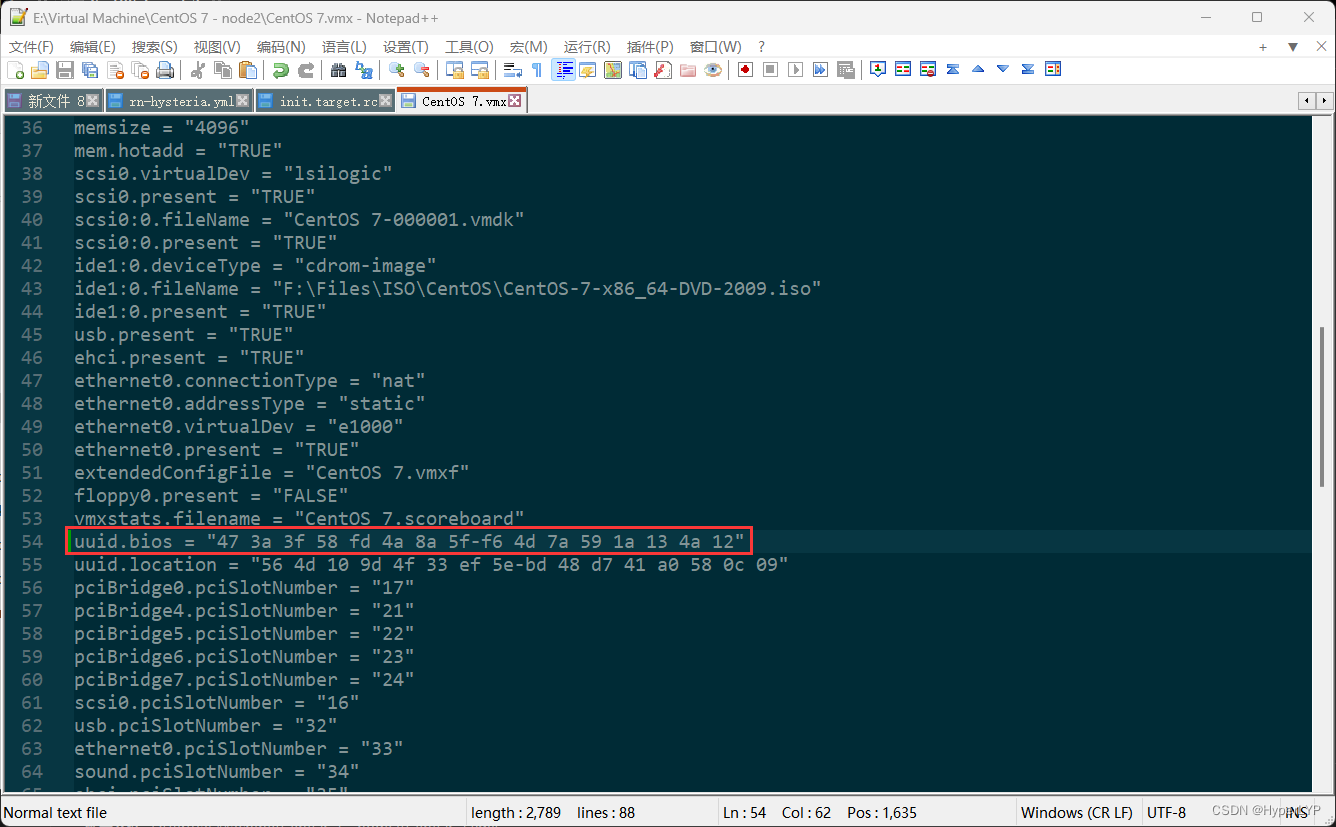Open the Find dialog via binoculars icon

pos(338,69)
